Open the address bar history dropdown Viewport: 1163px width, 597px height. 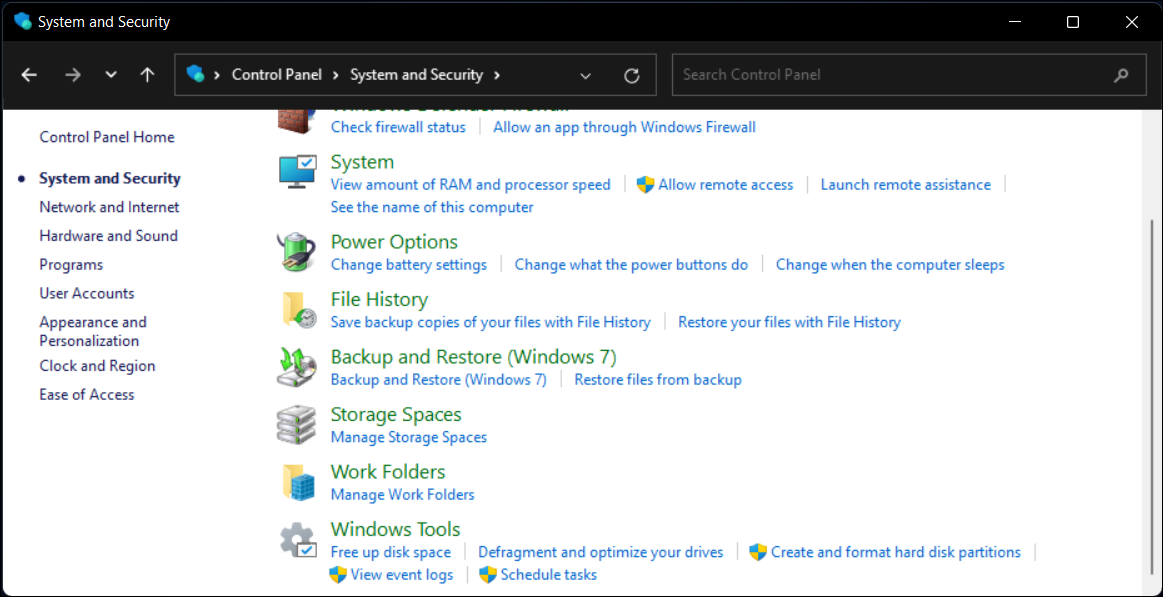click(586, 74)
